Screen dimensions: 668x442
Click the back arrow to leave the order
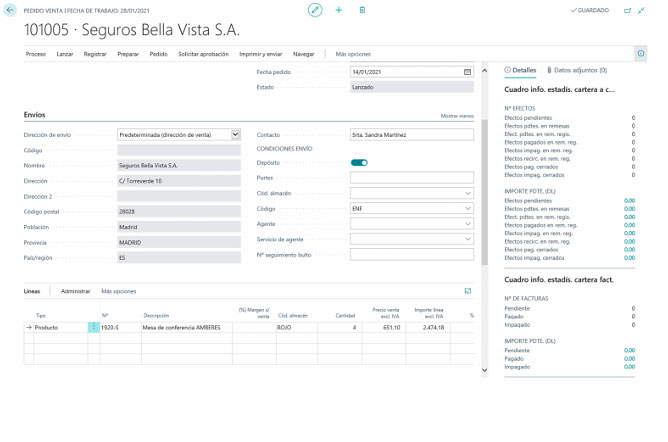[x=10, y=9]
